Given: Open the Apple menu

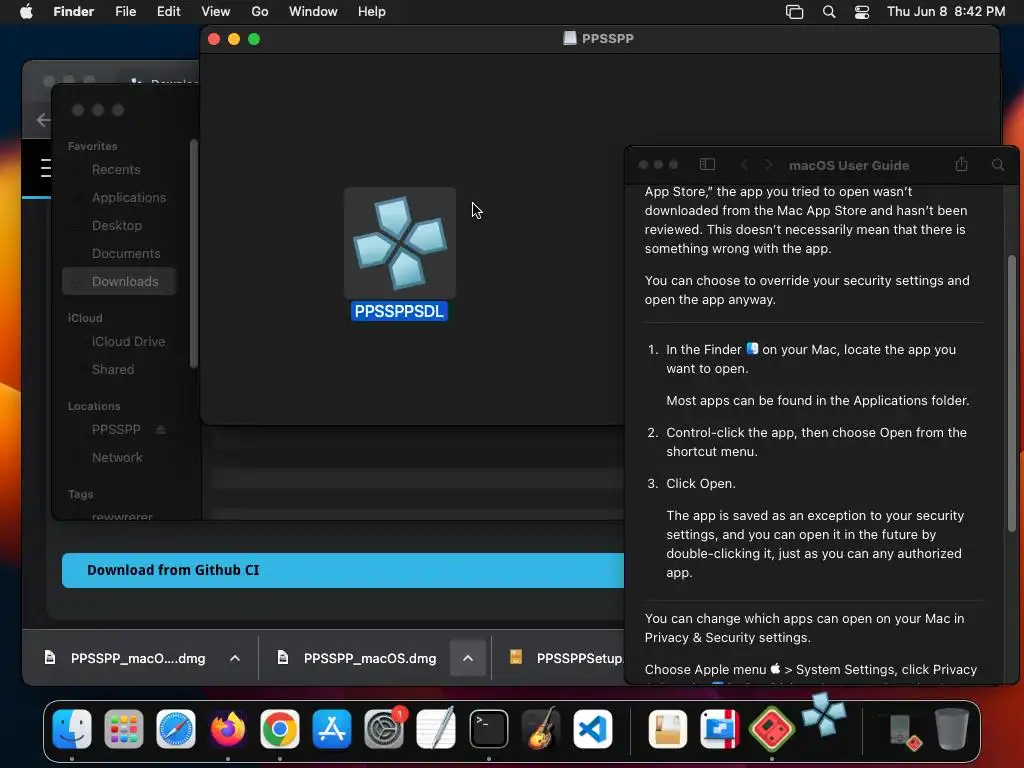Looking at the screenshot, I should tap(26, 12).
